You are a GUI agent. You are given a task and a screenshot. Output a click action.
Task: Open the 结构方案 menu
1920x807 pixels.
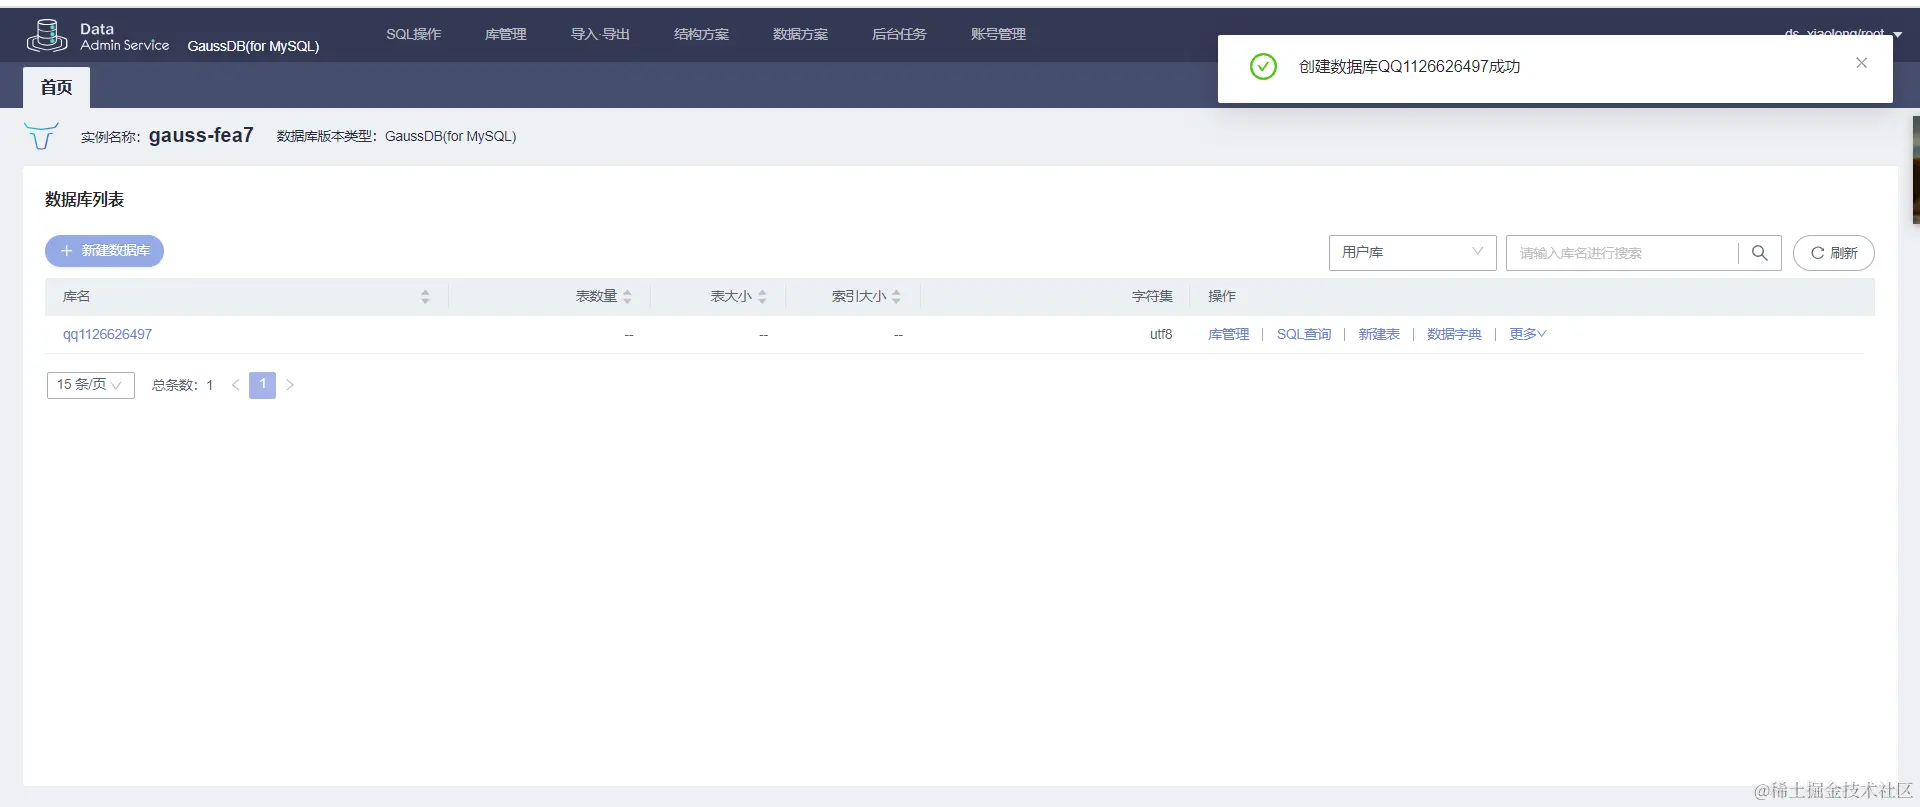[x=701, y=34]
